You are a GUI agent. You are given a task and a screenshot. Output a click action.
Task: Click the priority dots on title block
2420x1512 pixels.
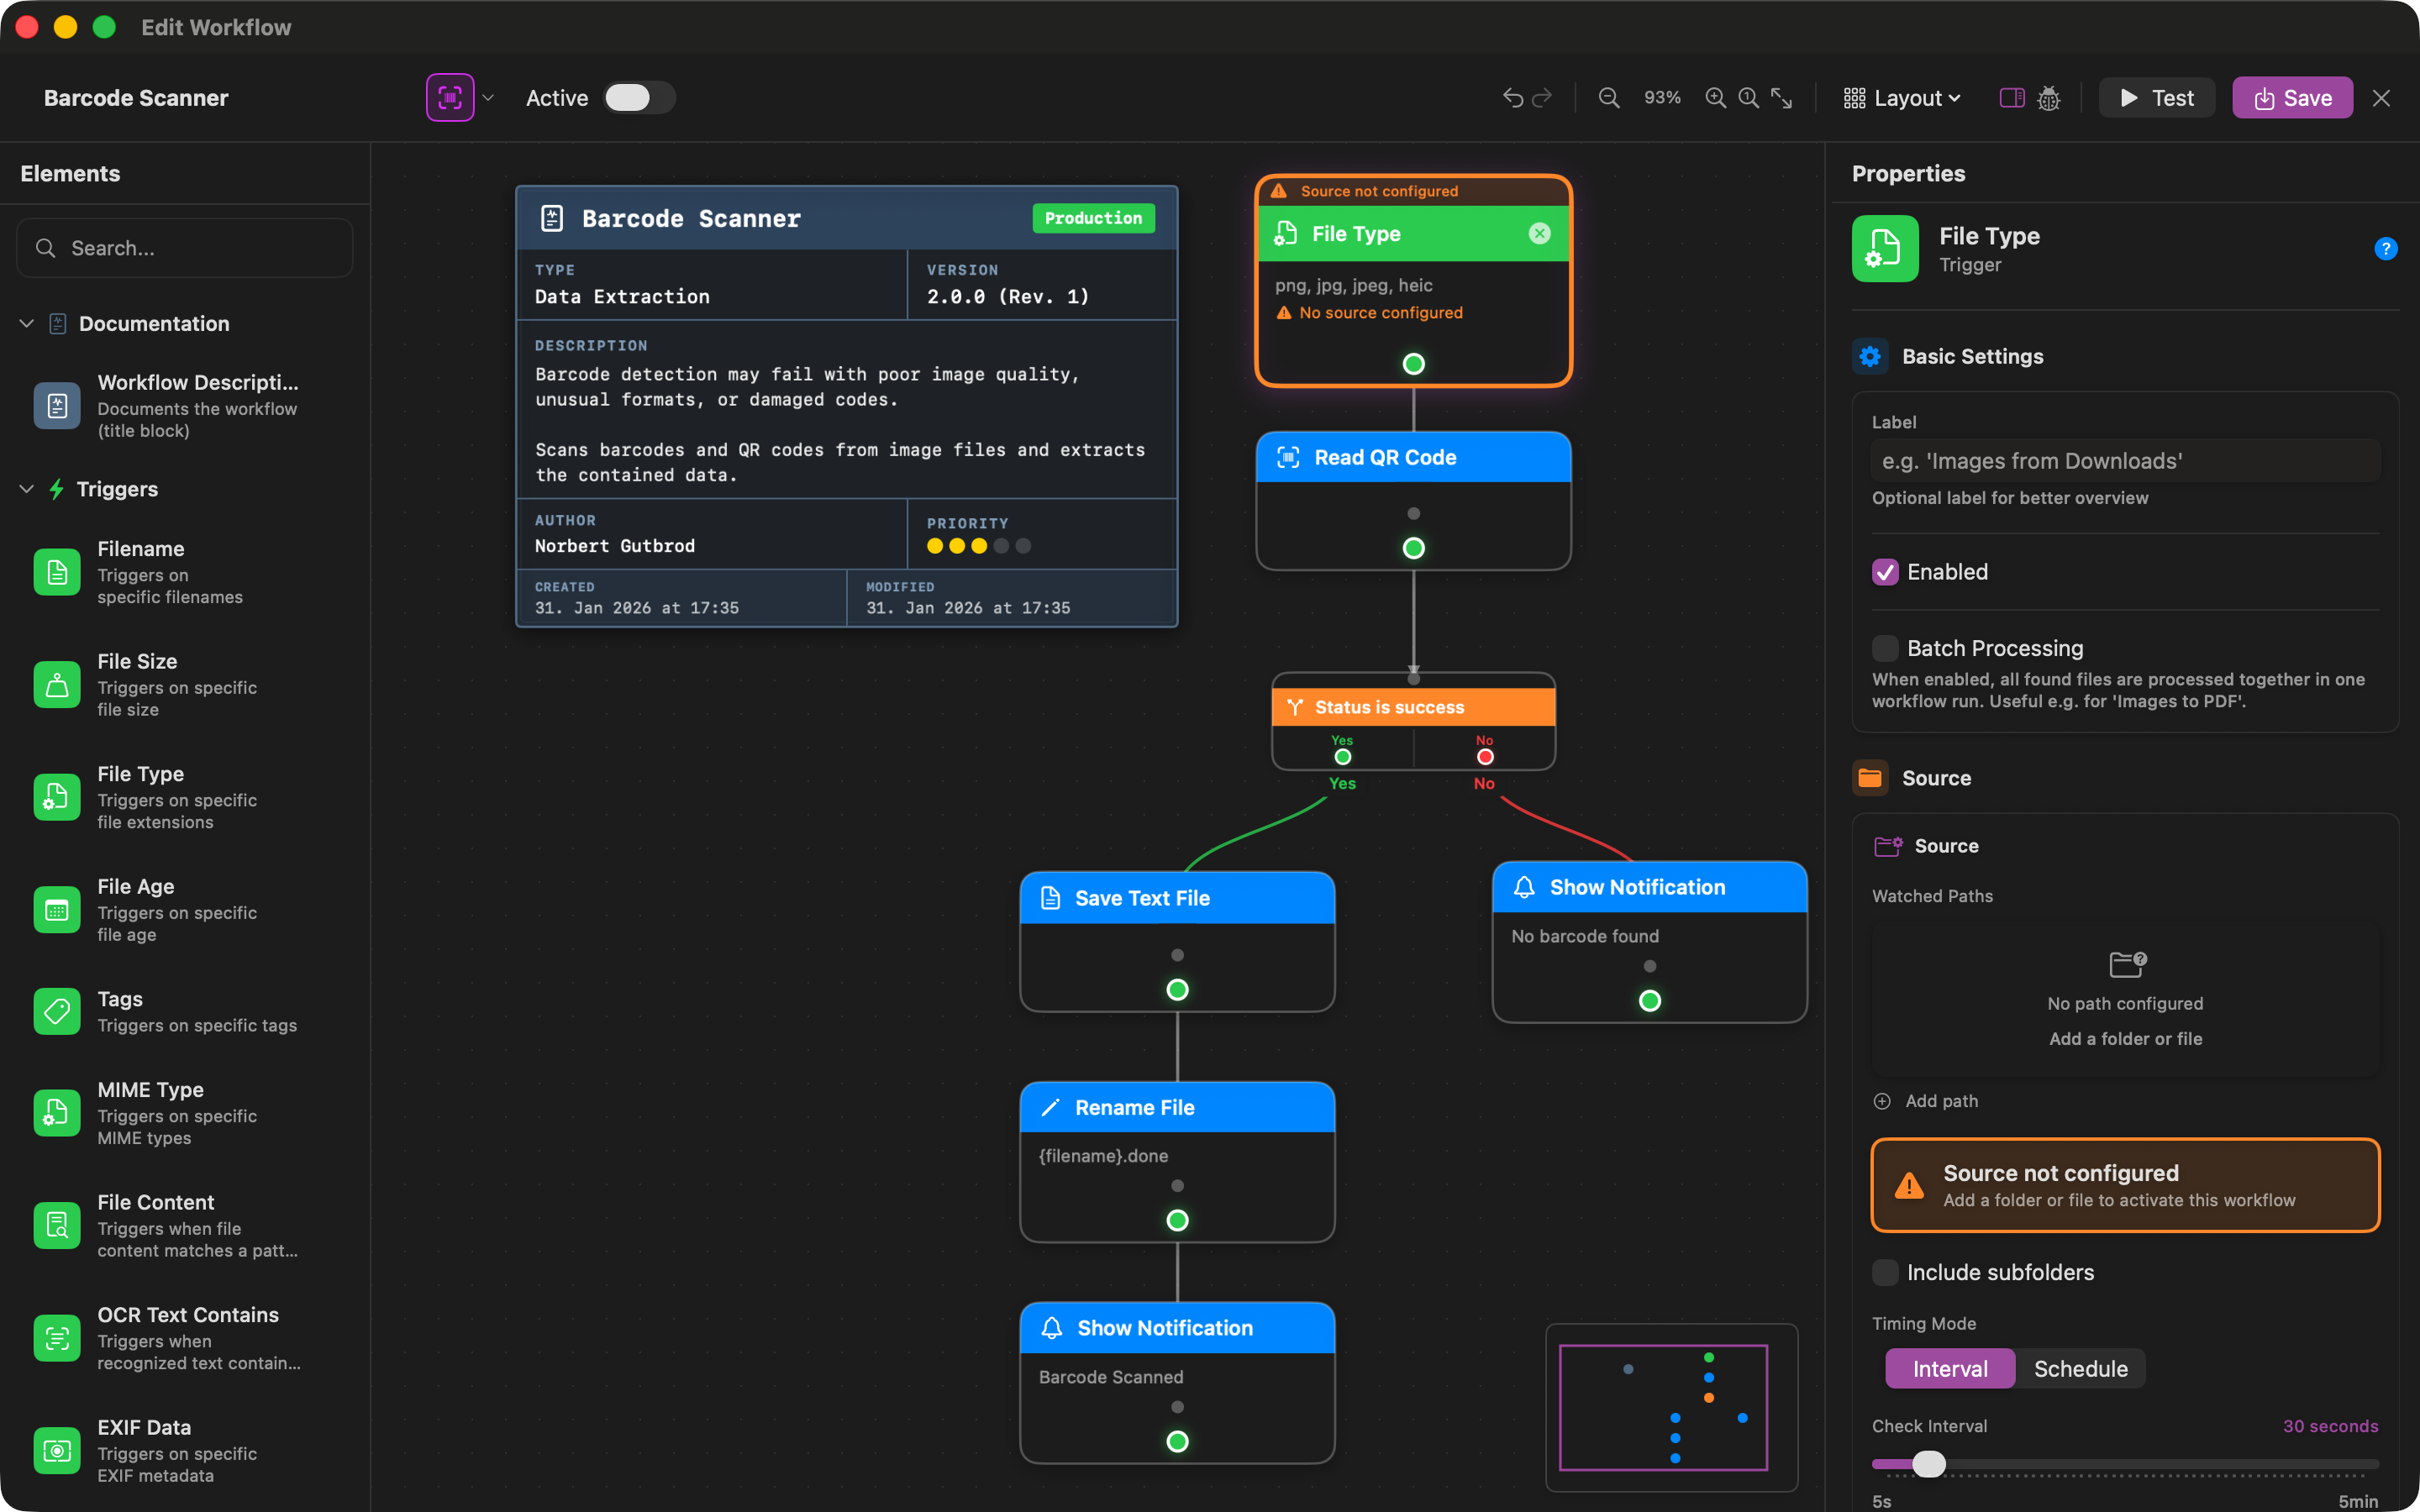click(x=978, y=546)
